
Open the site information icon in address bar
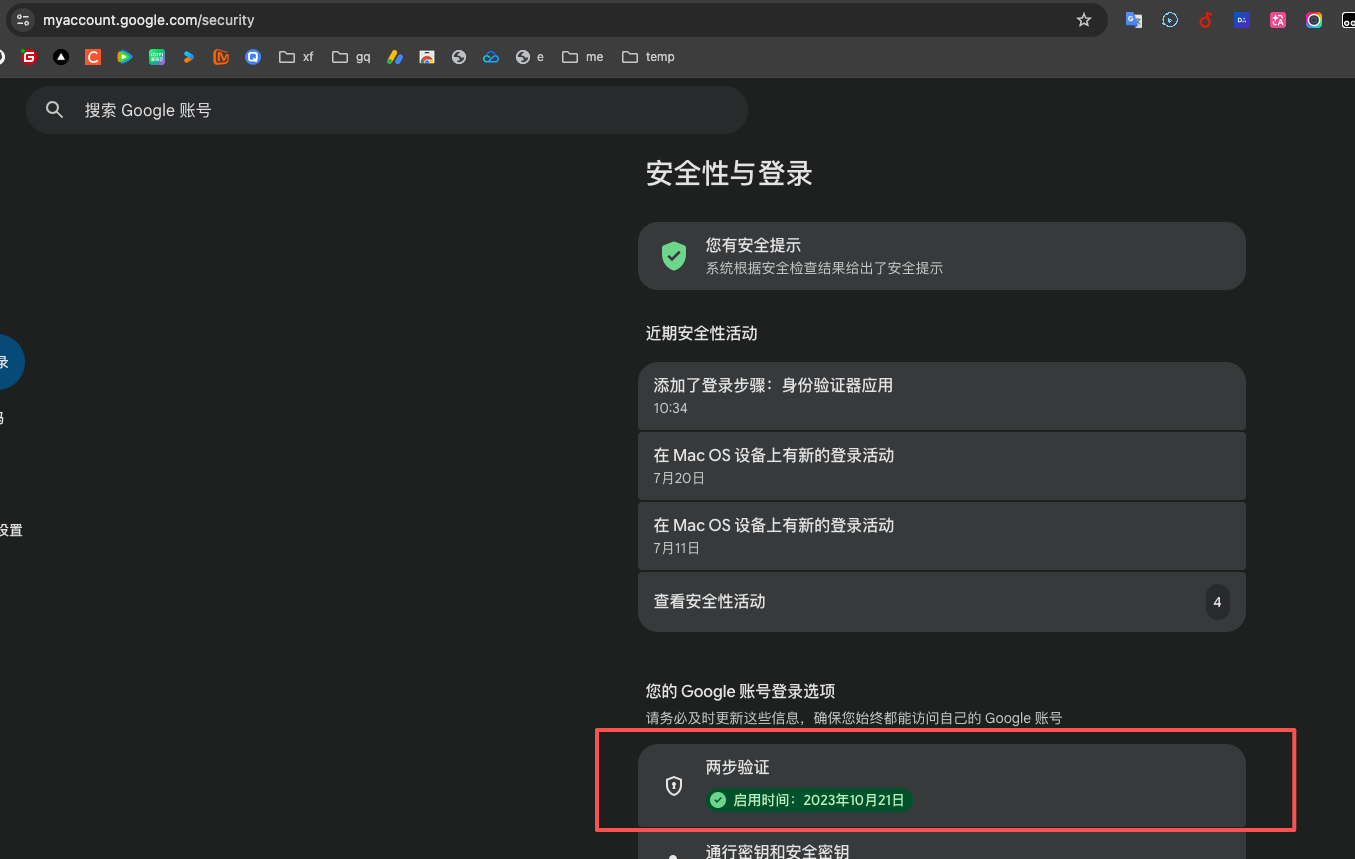click(23, 20)
